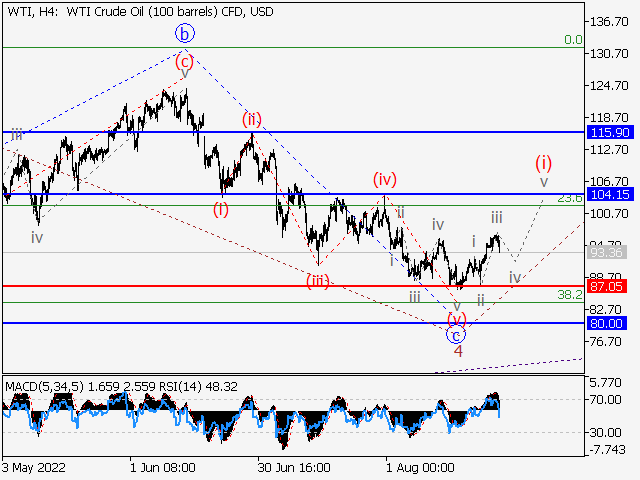Click the 118.70 price axis label

[x=609, y=118]
